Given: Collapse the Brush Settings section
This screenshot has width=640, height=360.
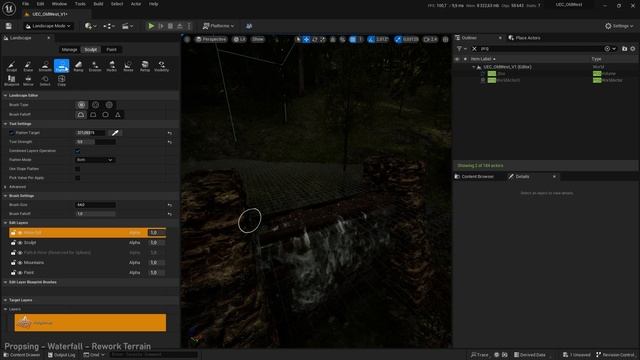Looking at the screenshot, I should coord(5,196).
